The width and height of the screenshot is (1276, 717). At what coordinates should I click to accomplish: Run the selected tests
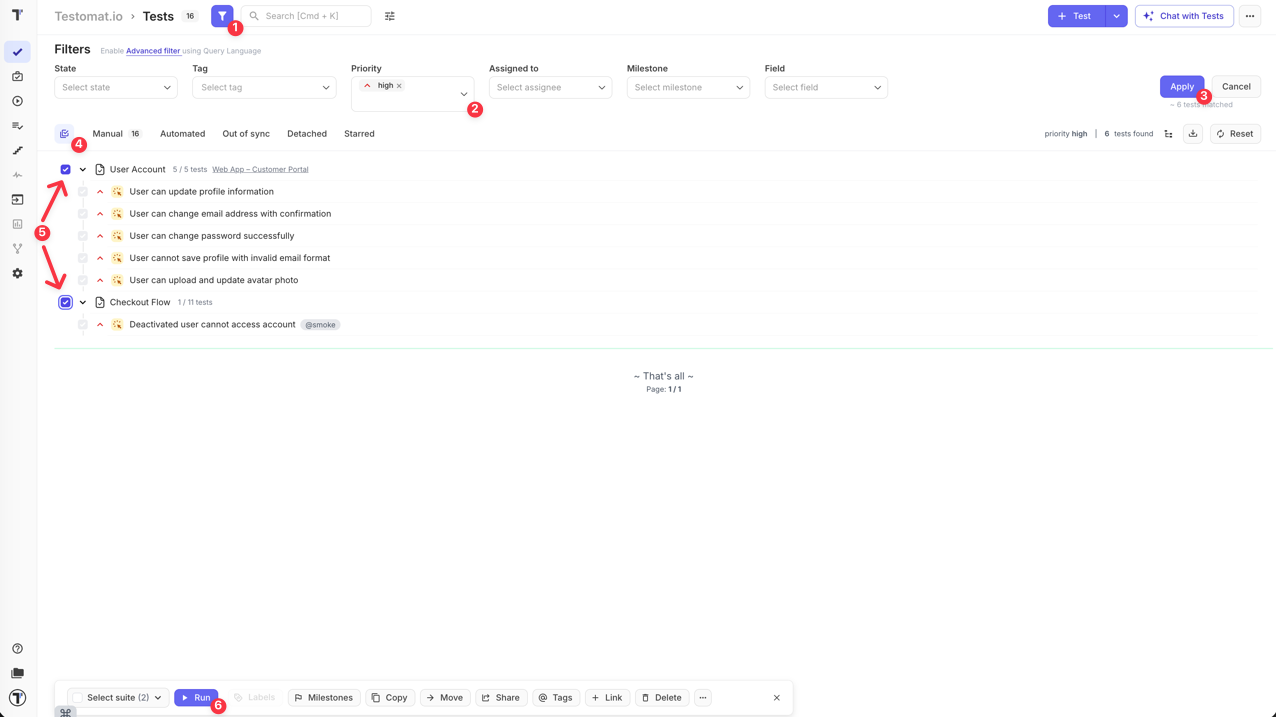coord(196,698)
